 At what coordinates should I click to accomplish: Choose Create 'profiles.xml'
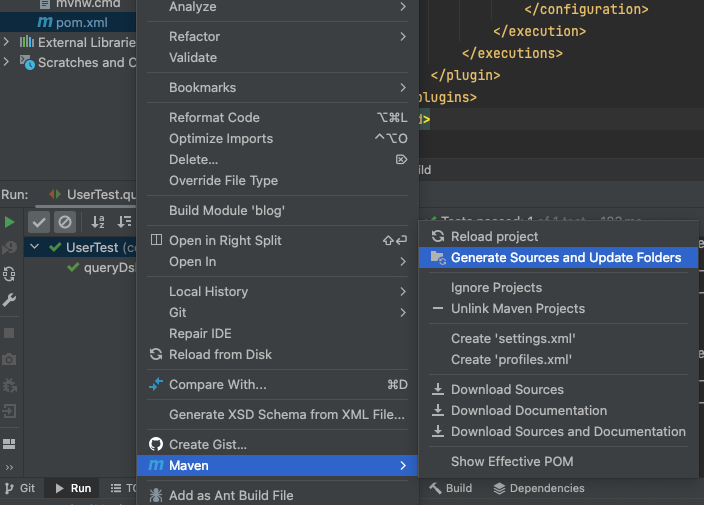tap(558, 360)
